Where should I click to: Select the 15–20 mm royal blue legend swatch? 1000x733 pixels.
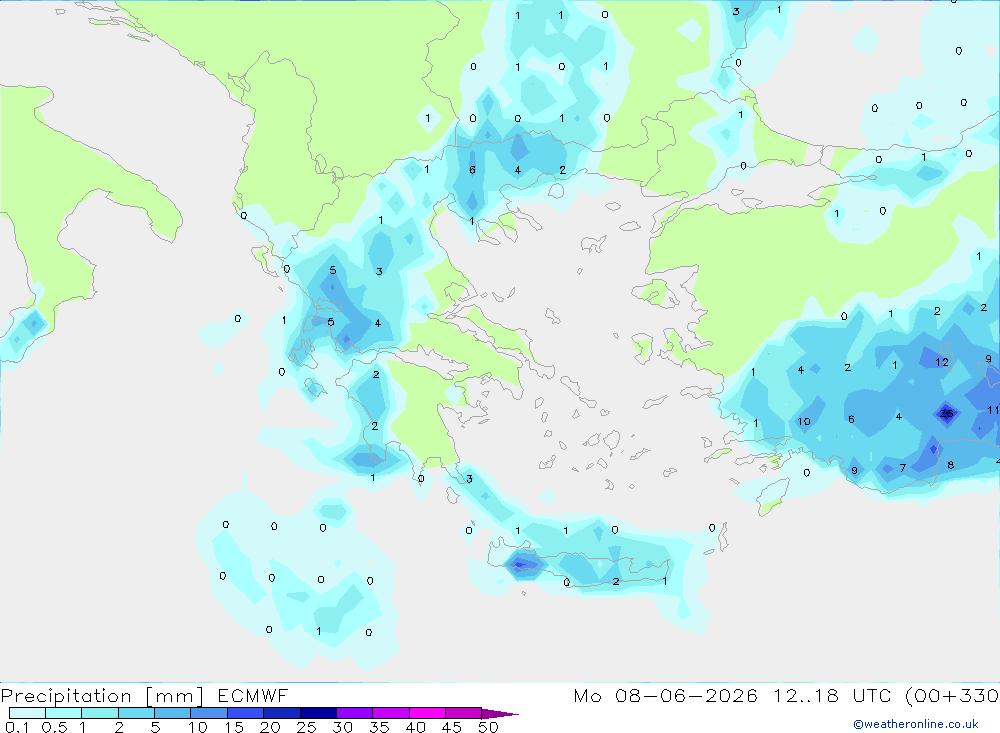246,713
